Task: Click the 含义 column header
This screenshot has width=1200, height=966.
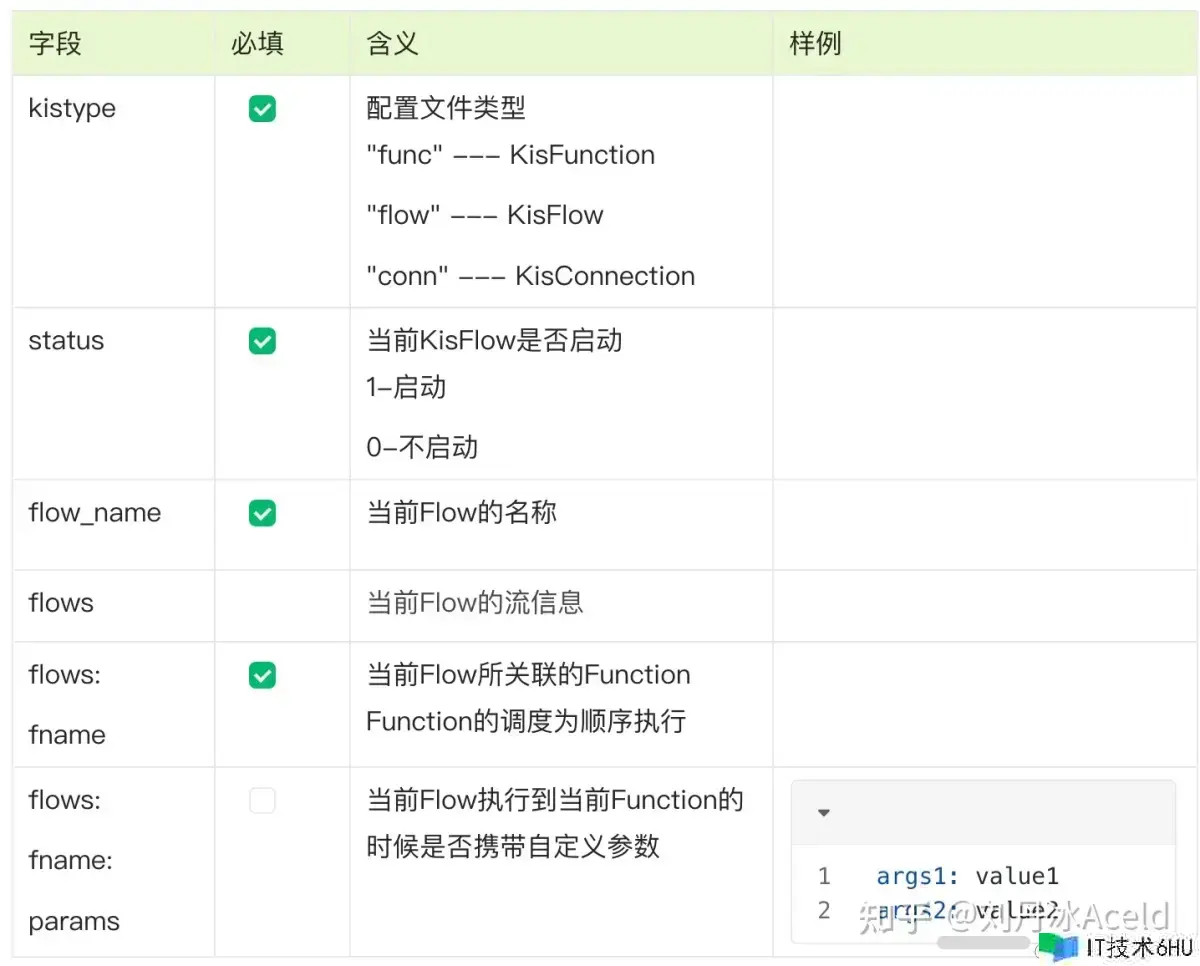Action: [x=392, y=44]
